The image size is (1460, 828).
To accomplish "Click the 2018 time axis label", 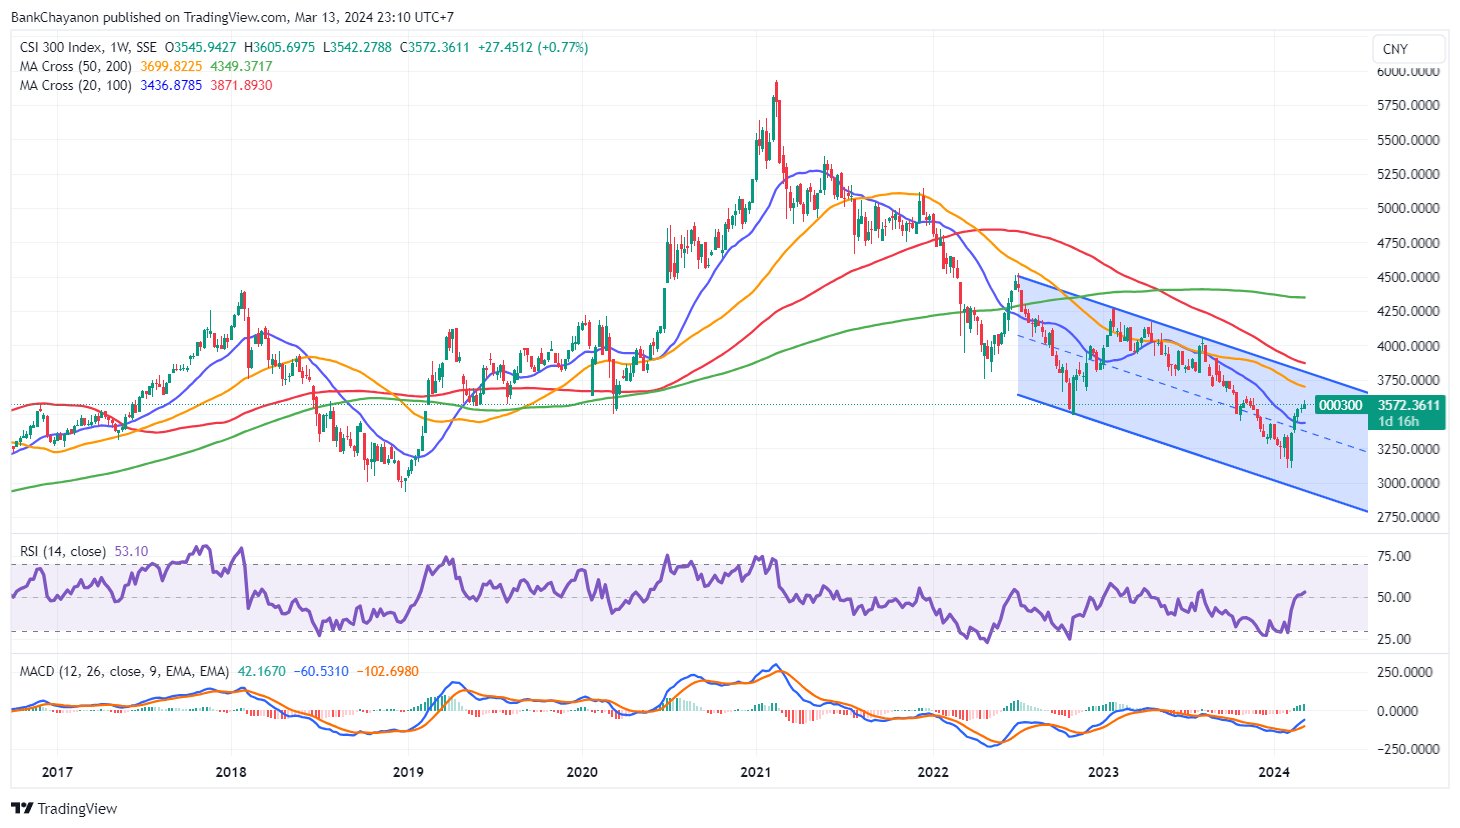I will [231, 772].
